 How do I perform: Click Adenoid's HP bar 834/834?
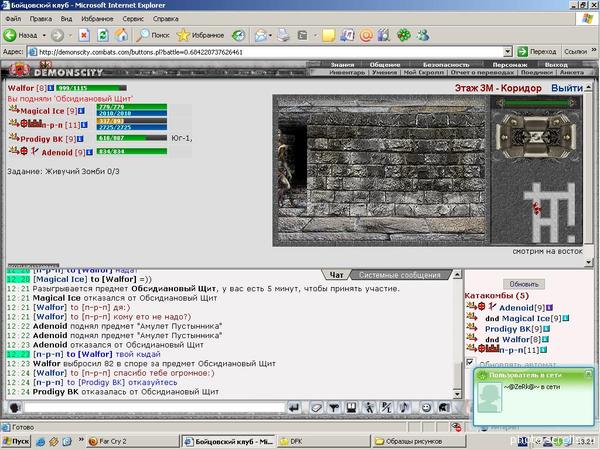point(132,152)
